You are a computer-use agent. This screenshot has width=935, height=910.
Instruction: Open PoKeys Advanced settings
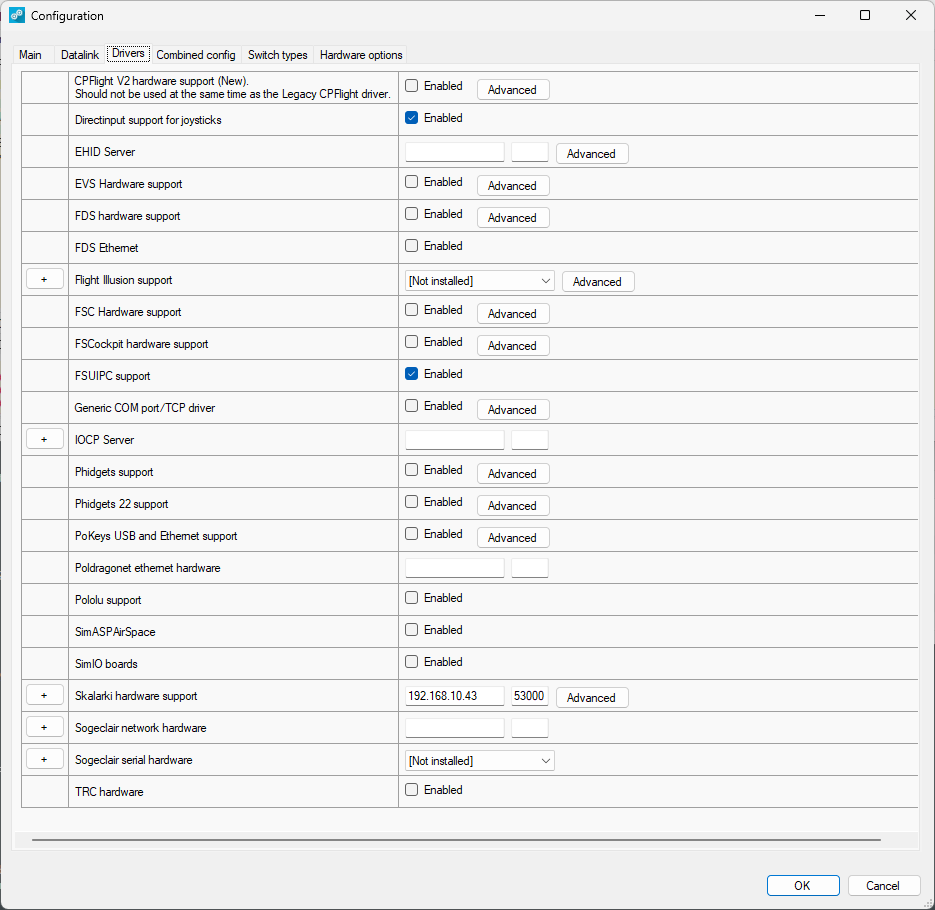(513, 538)
